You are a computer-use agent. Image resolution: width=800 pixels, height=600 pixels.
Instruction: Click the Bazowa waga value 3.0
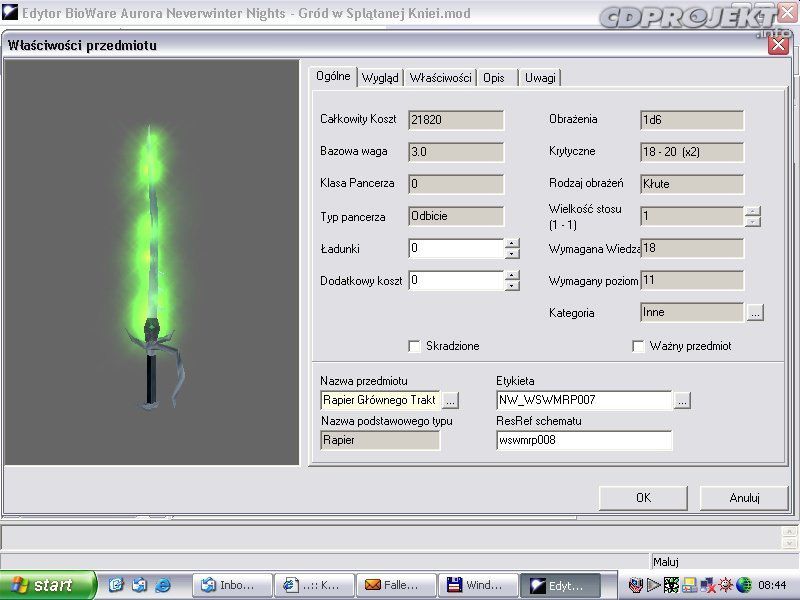tap(456, 152)
